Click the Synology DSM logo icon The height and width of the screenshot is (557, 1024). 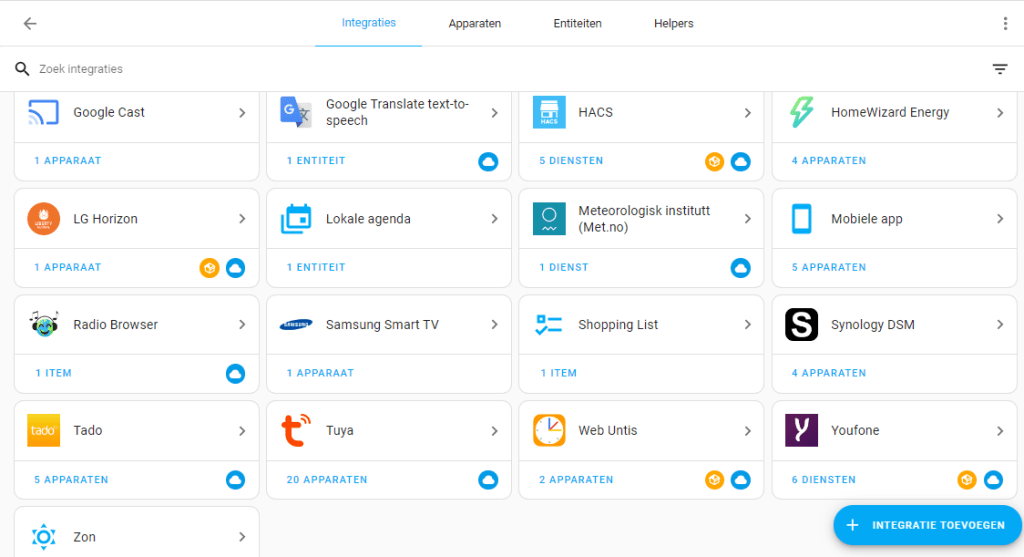tap(801, 325)
